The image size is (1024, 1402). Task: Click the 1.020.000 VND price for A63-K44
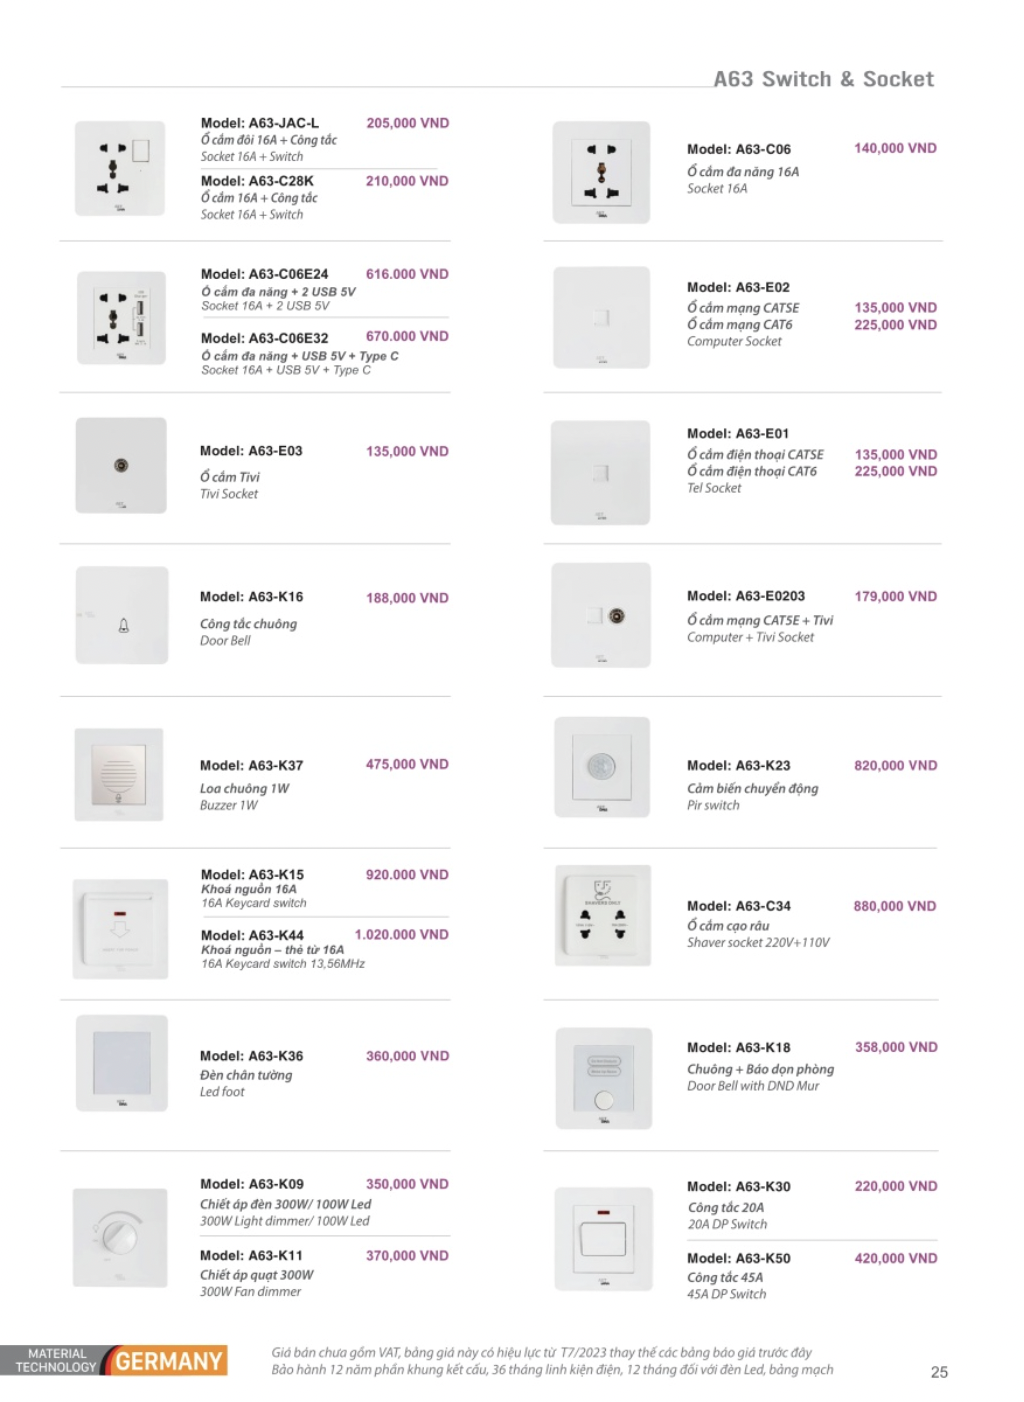(402, 934)
